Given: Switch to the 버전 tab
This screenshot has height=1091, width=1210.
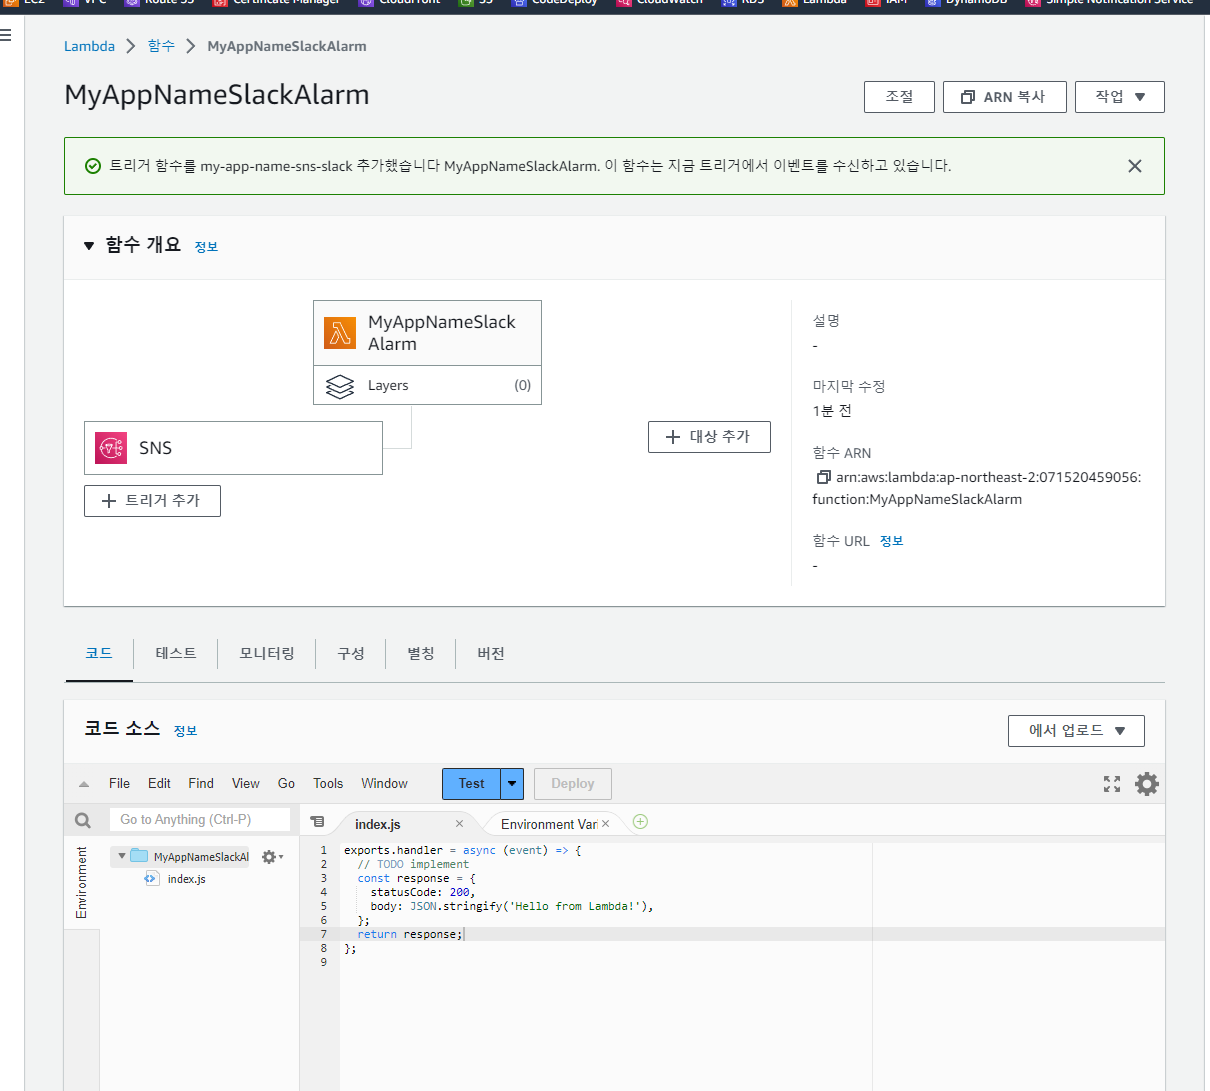Looking at the screenshot, I should tap(491, 654).
